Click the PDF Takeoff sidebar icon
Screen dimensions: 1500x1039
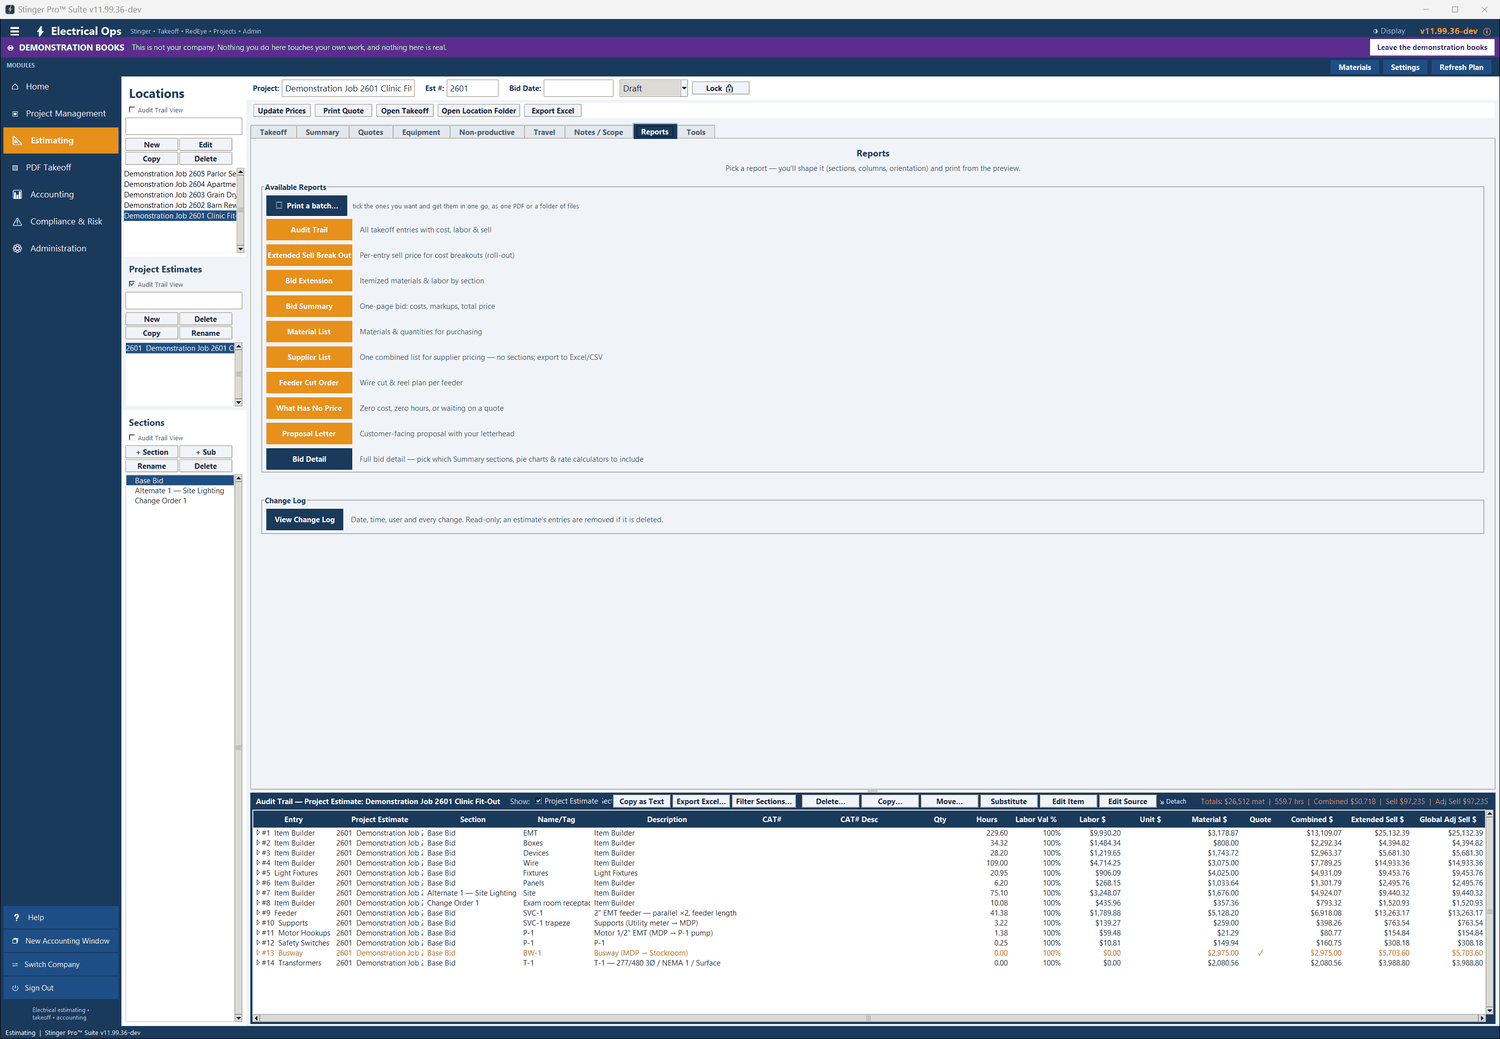(15, 168)
